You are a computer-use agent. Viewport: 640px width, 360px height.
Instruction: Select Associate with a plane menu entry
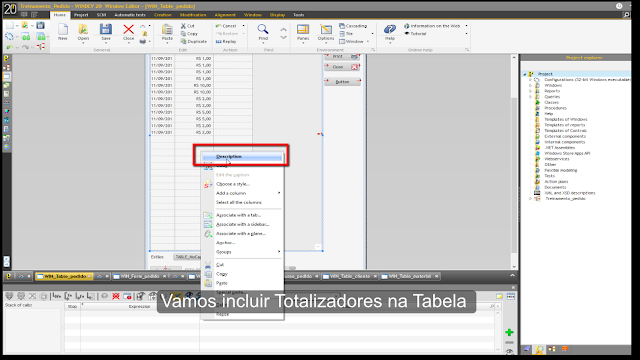coord(242,233)
